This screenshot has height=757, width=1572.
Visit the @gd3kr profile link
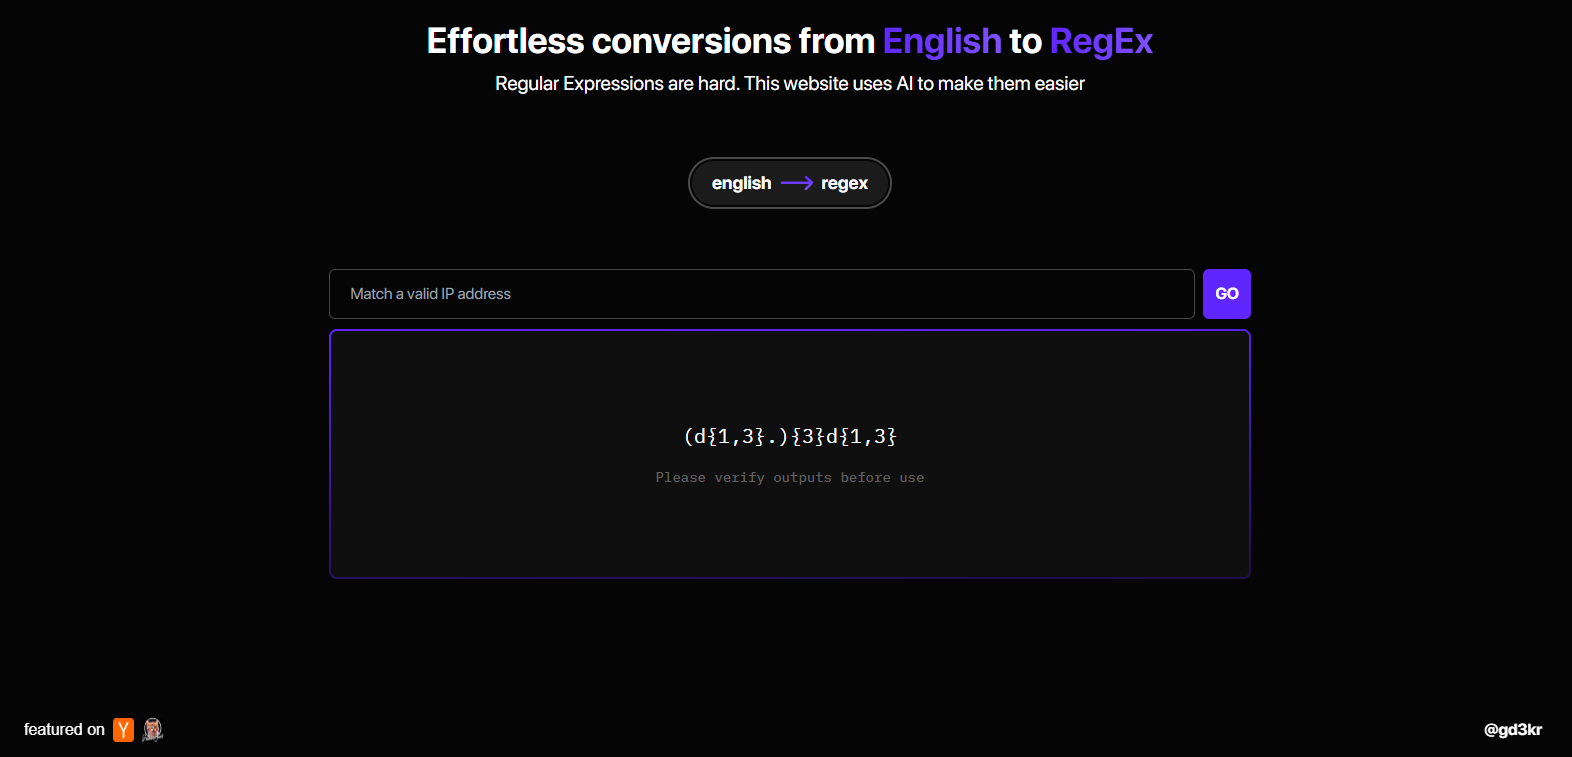coord(1512,730)
